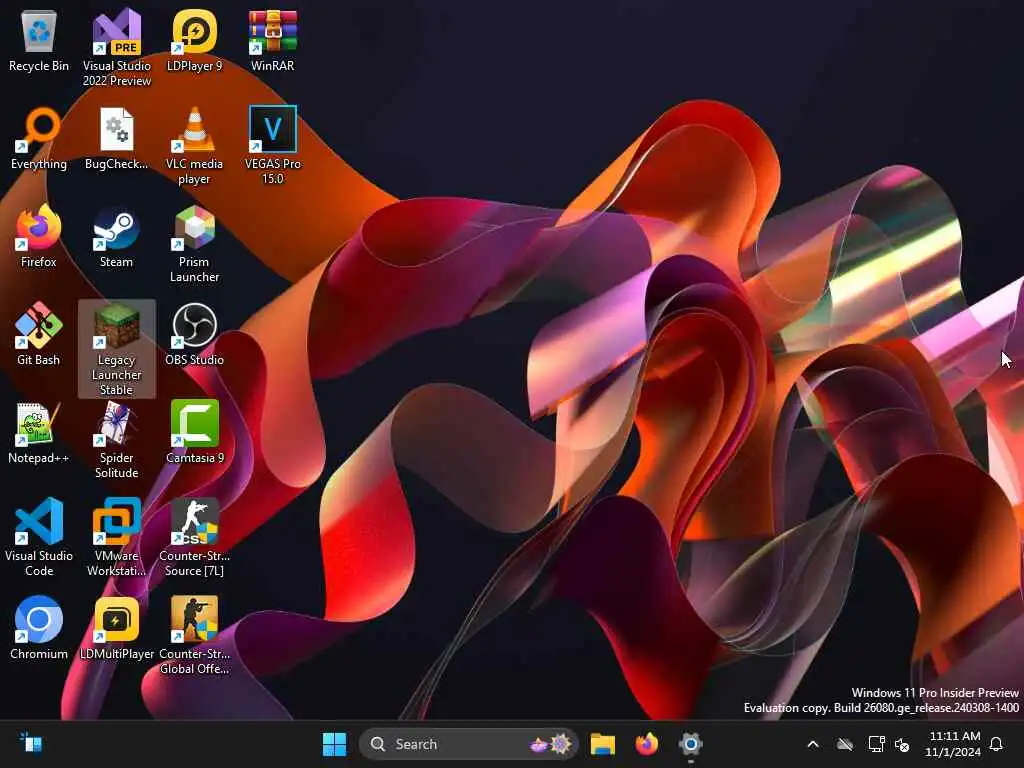Select Counter-Strike Global Offensive shortcut
The image size is (1024, 768).
195,635
